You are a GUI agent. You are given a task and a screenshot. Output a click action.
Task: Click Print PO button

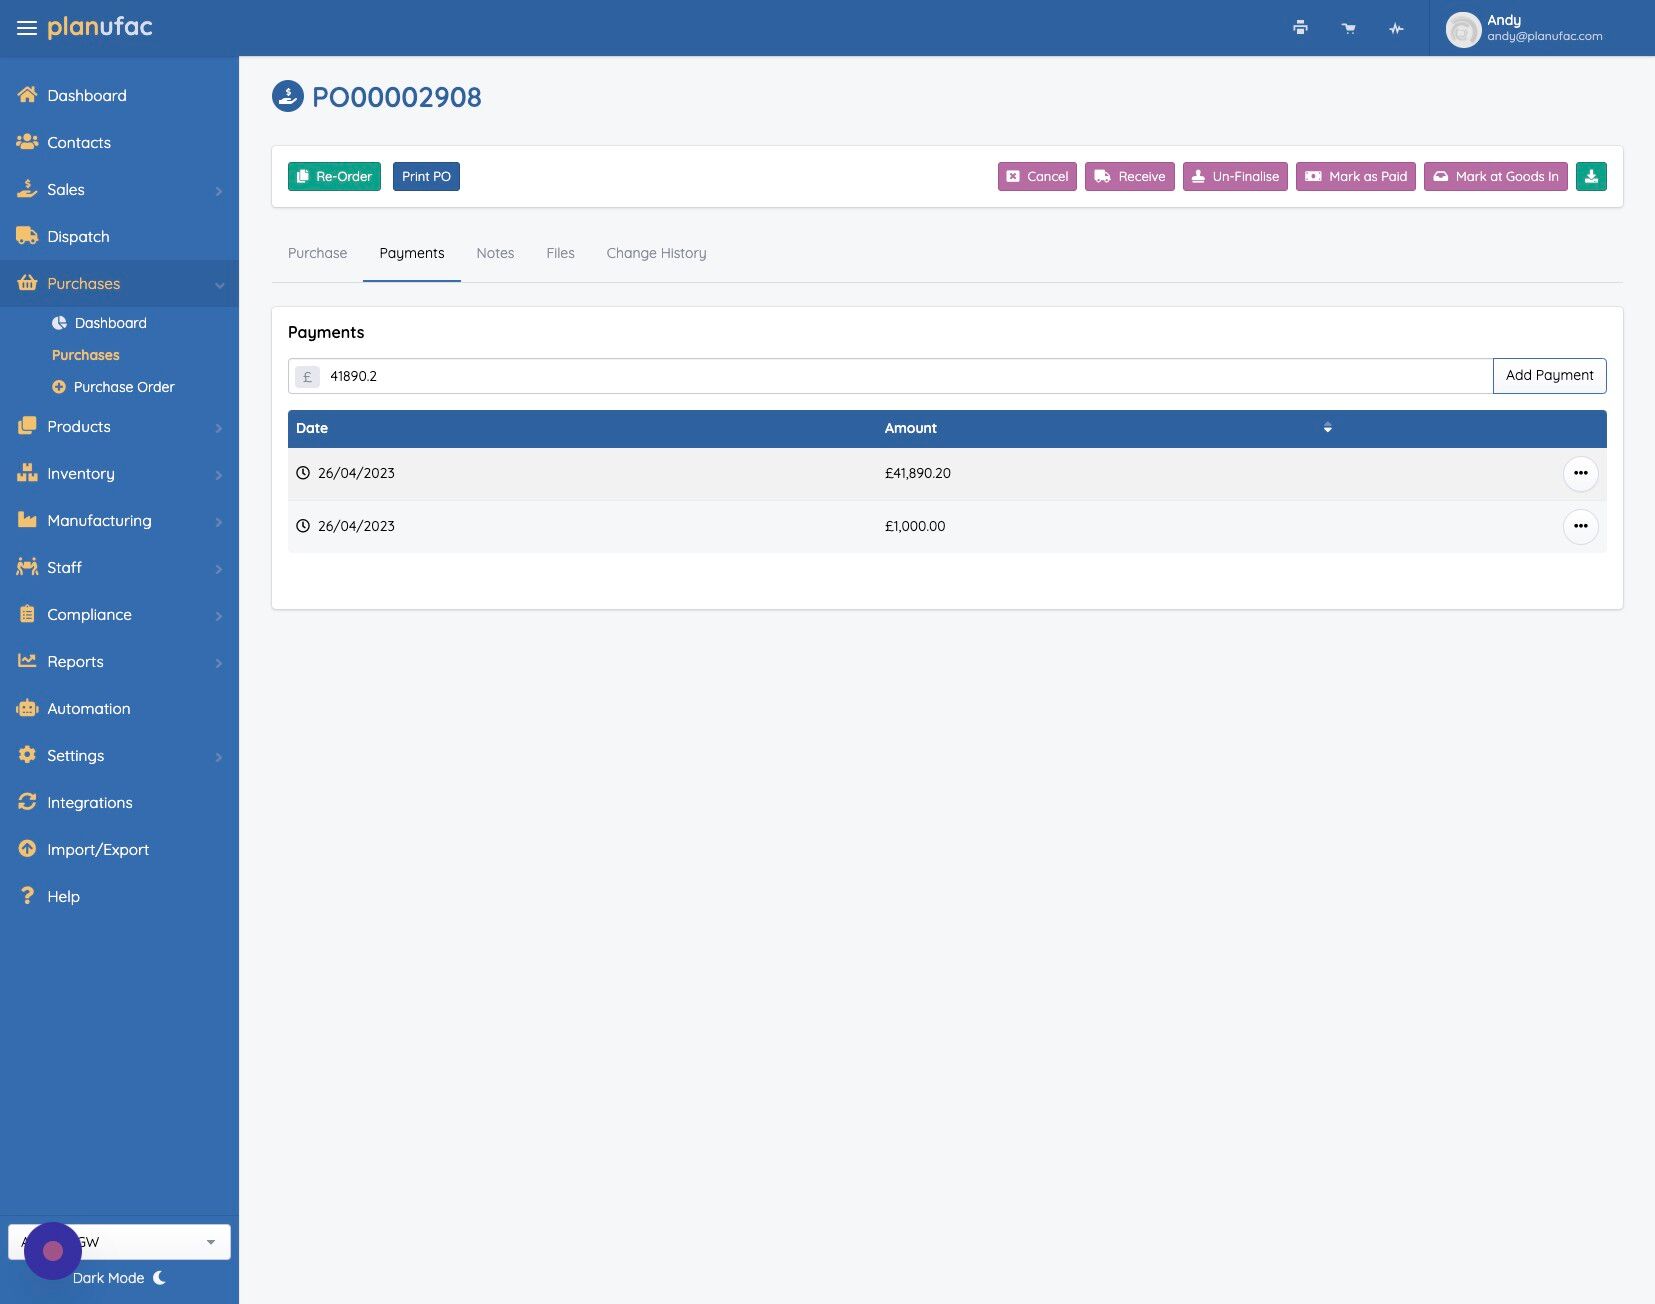pos(426,176)
